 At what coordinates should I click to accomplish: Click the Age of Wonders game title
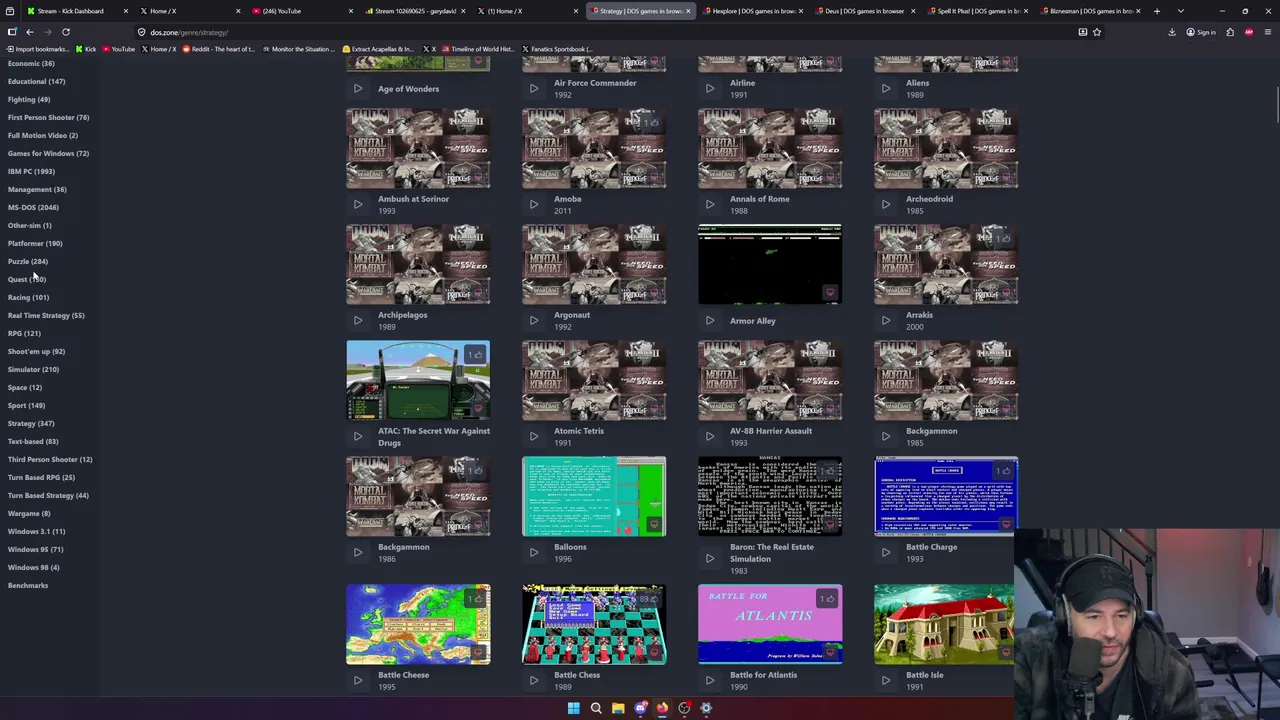pos(408,89)
